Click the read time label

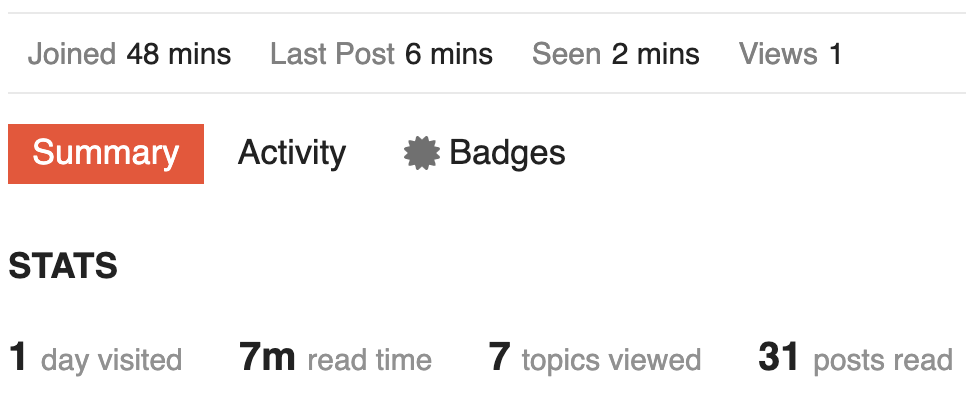370,360
